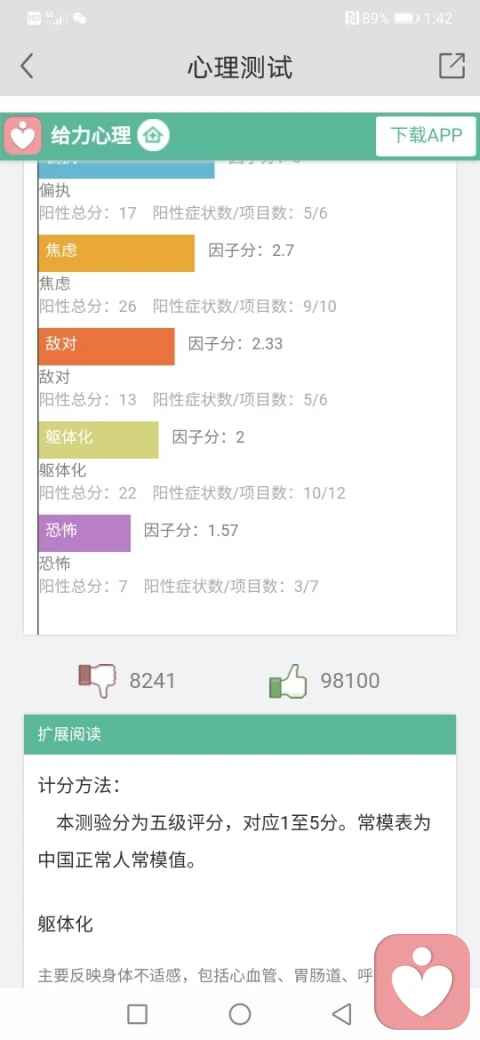Open the share icon at top right
Screen dimensions: 480x1040
point(452,66)
